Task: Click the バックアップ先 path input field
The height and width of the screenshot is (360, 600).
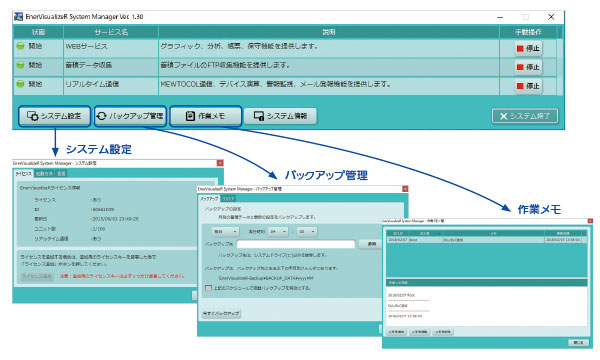Action: pos(296,244)
